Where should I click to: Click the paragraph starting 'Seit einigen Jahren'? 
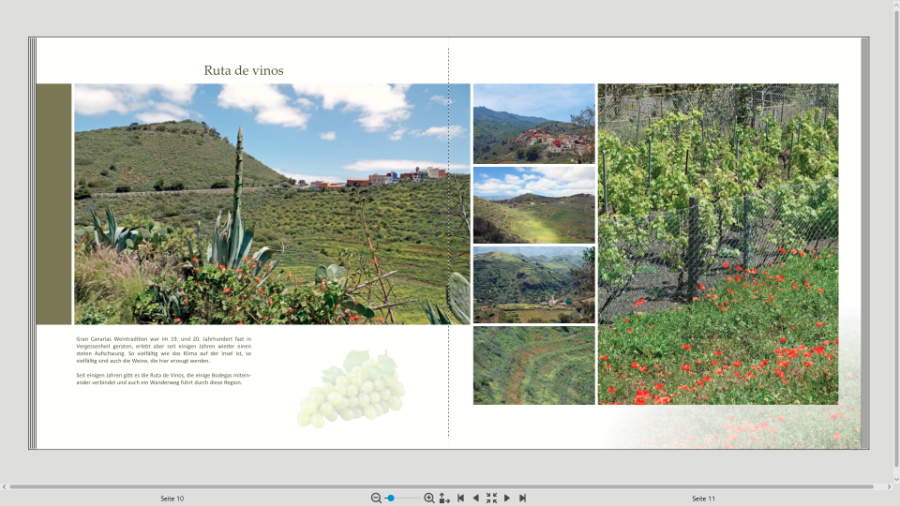pyautogui.click(x=164, y=379)
